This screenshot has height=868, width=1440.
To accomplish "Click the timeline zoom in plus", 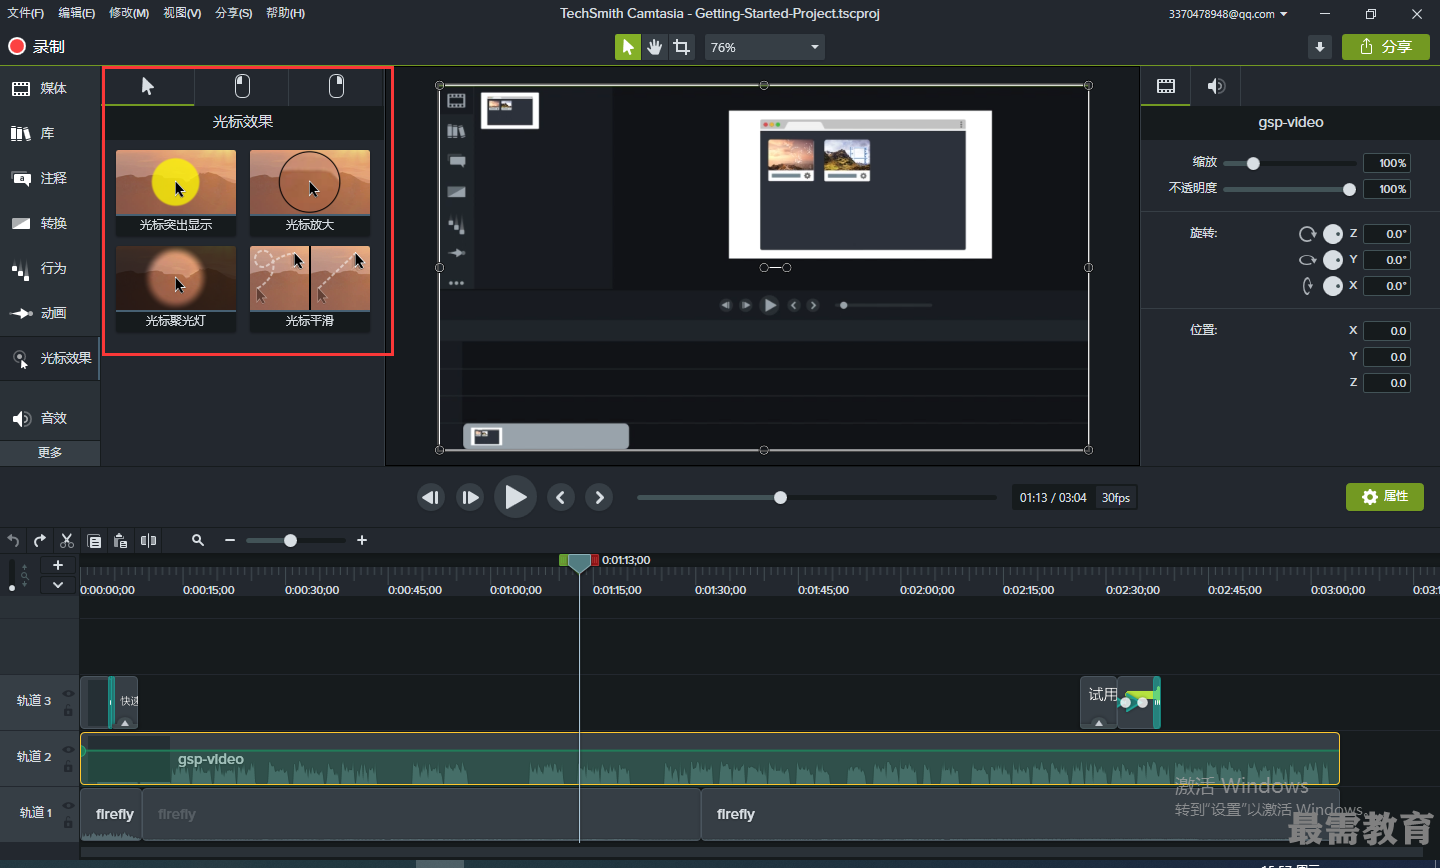I will point(362,540).
